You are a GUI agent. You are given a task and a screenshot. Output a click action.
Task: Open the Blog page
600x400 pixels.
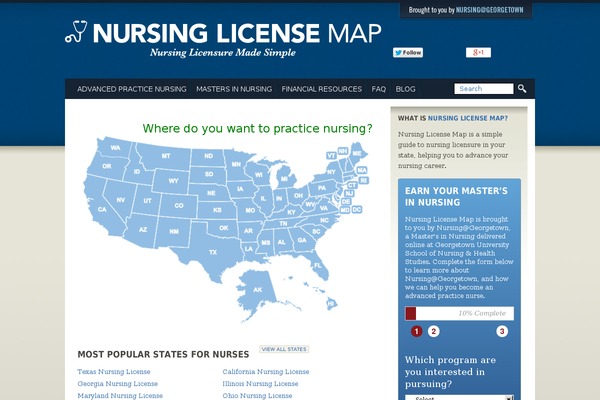tap(406, 89)
